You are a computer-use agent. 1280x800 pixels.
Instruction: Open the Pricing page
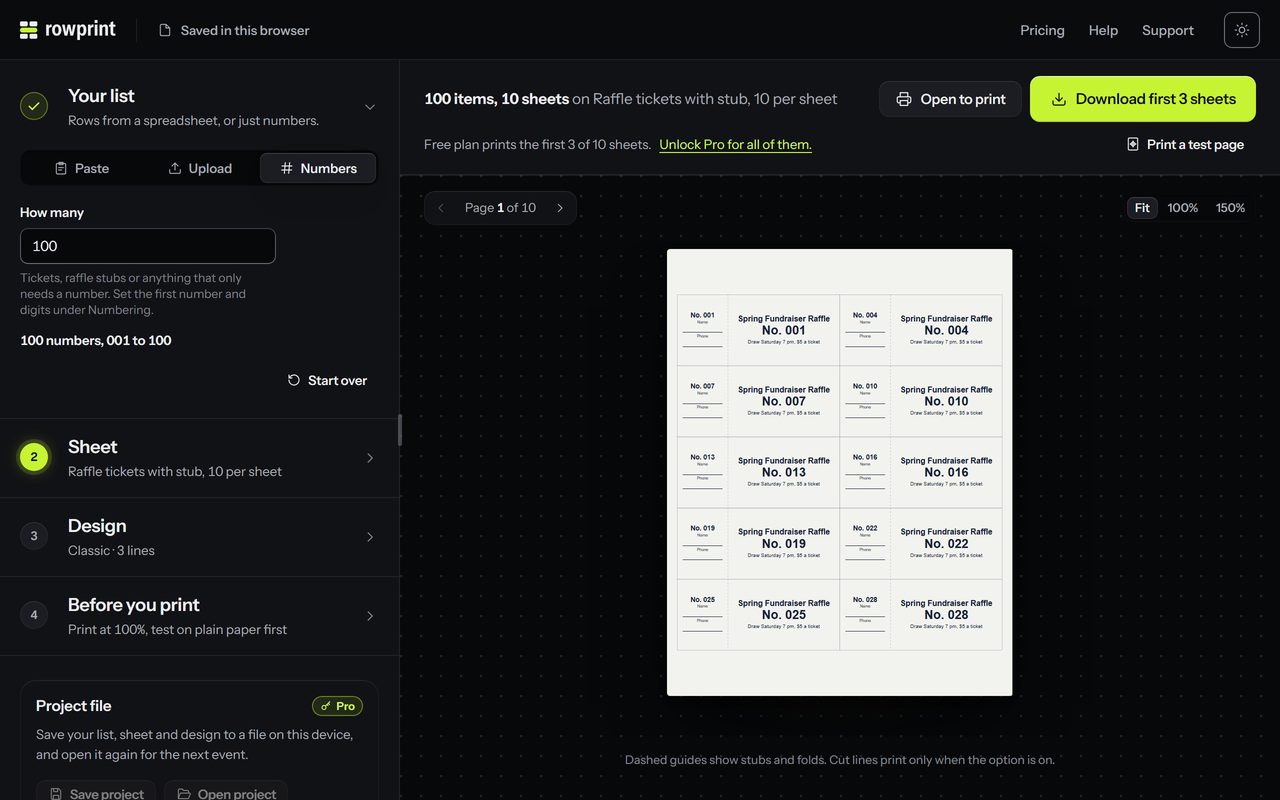point(1042,30)
